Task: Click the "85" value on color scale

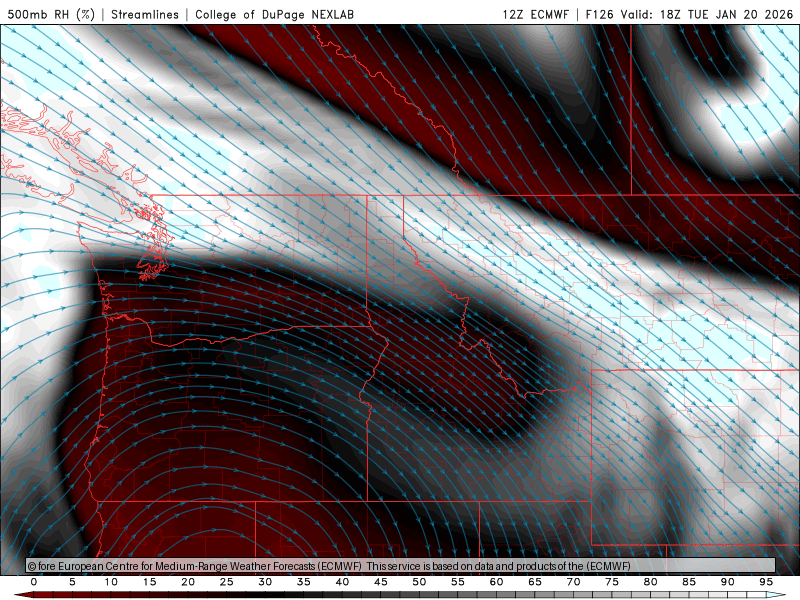Action: click(x=689, y=582)
